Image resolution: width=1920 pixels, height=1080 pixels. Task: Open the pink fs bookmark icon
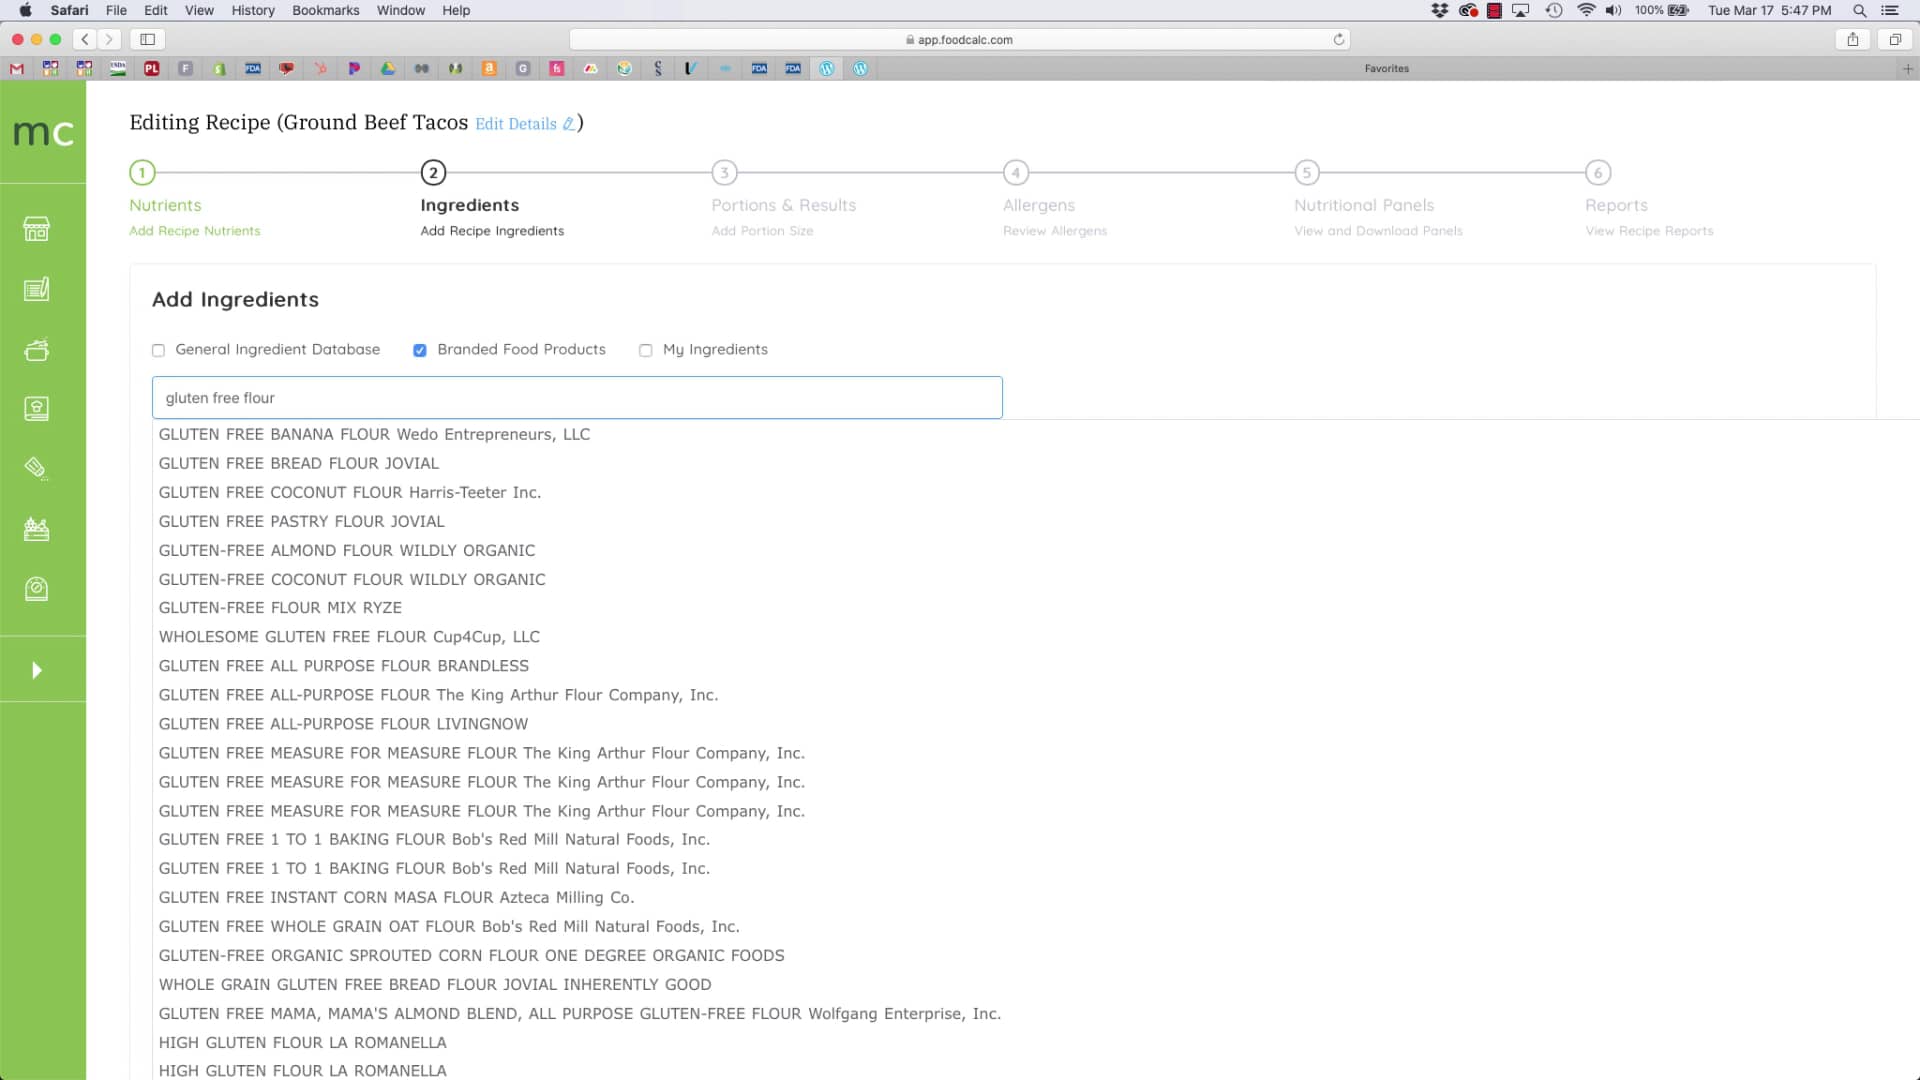click(557, 69)
